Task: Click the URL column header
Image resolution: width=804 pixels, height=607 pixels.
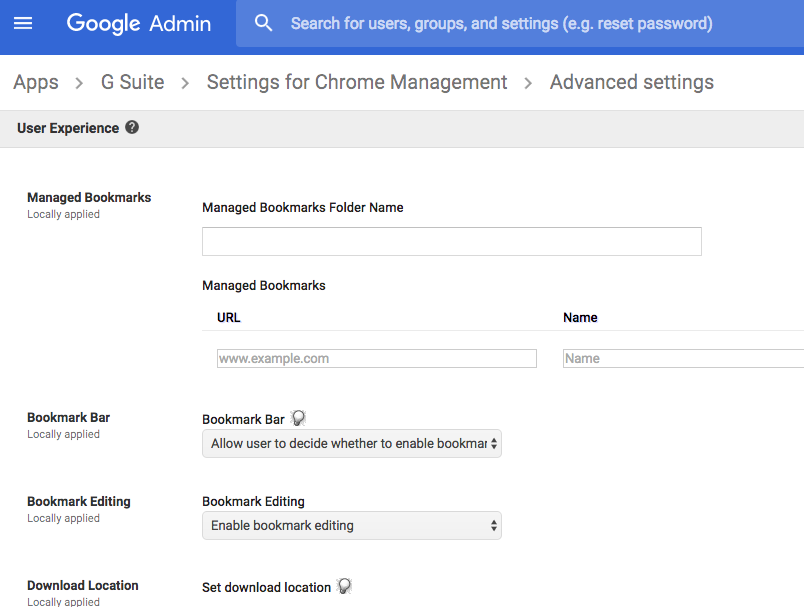Action: click(x=229, y=318)
